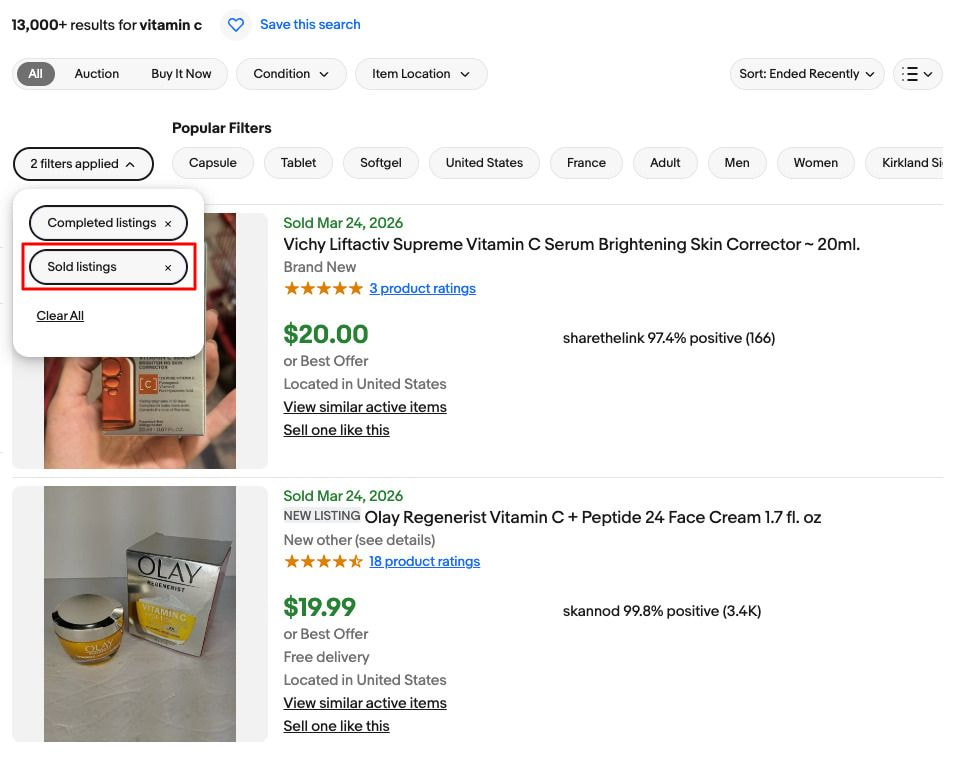Image resolution: width=957 pixels, height=763 pixels.
Task: Switch to the Auction tab
Action: (x=96, y=74)
